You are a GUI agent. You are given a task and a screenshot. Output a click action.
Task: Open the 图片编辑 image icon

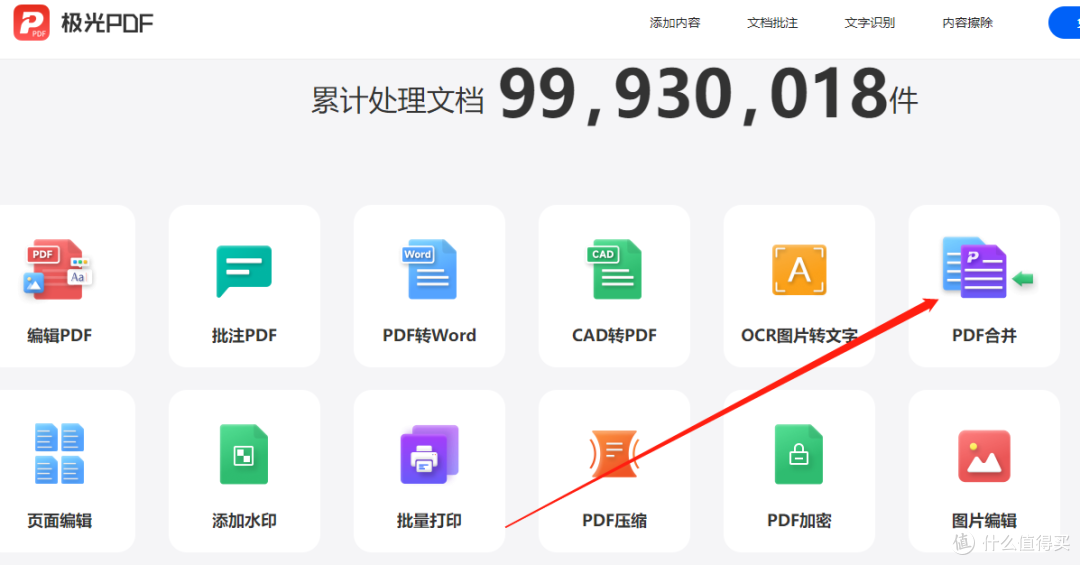[984, 455]
